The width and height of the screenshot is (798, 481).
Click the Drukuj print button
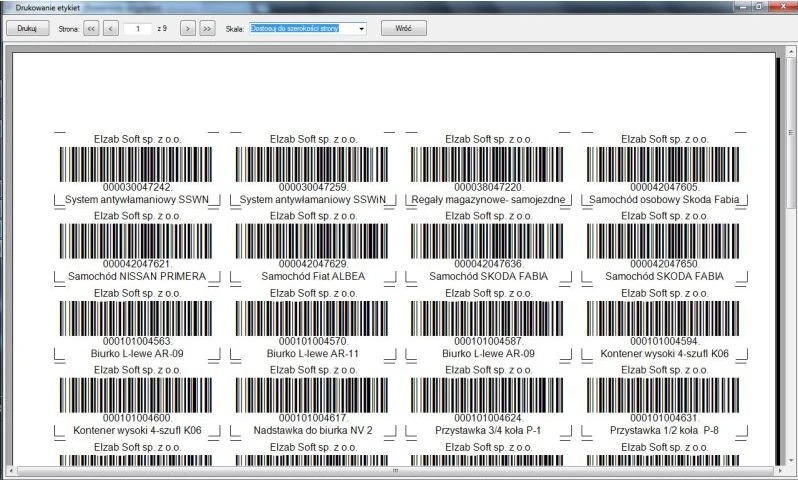(27, 29)
